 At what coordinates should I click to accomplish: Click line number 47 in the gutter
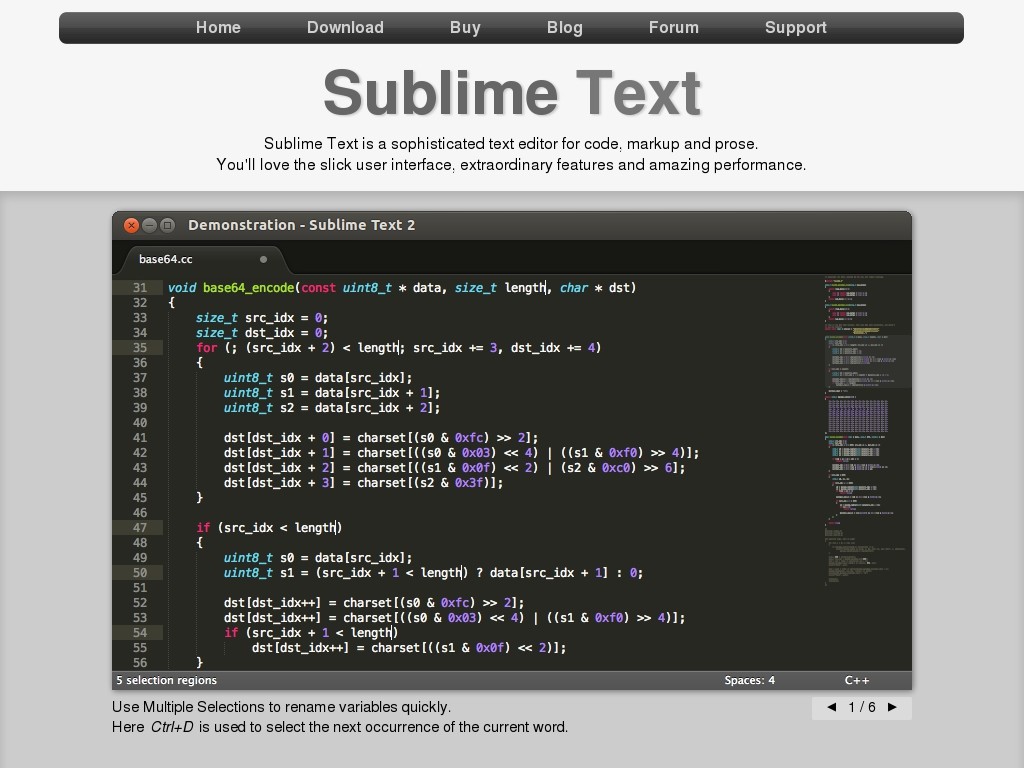click(x=140, y=528)
